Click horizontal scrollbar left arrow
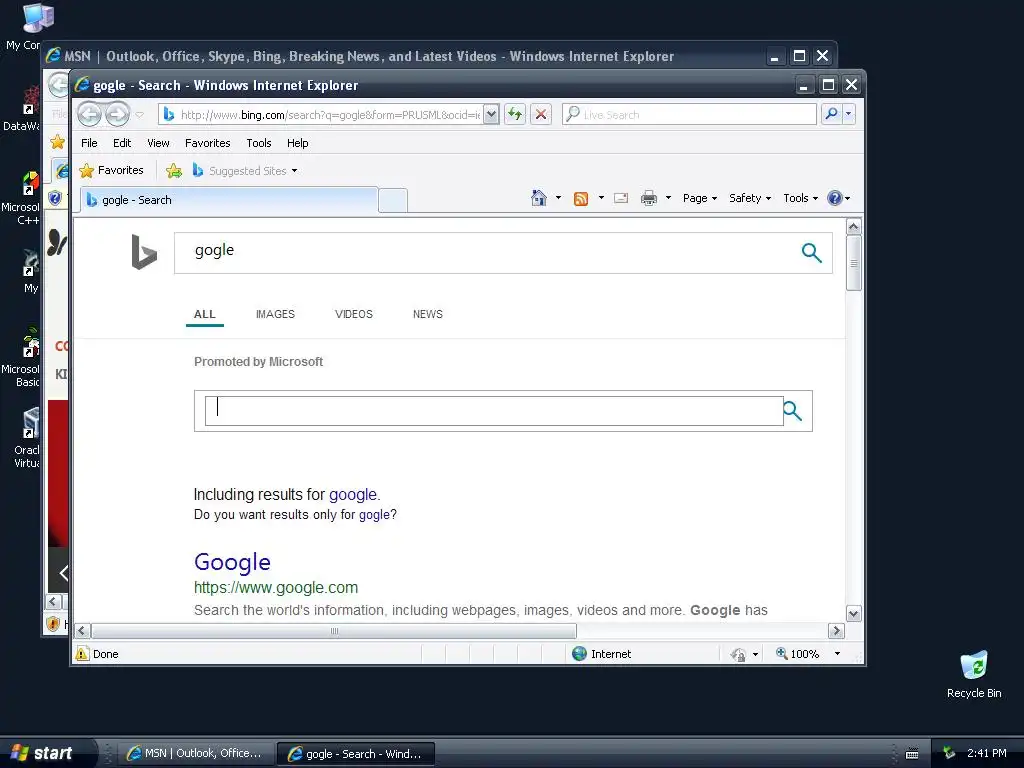This screenshot has height=768, width=1024. pos(82,631)
